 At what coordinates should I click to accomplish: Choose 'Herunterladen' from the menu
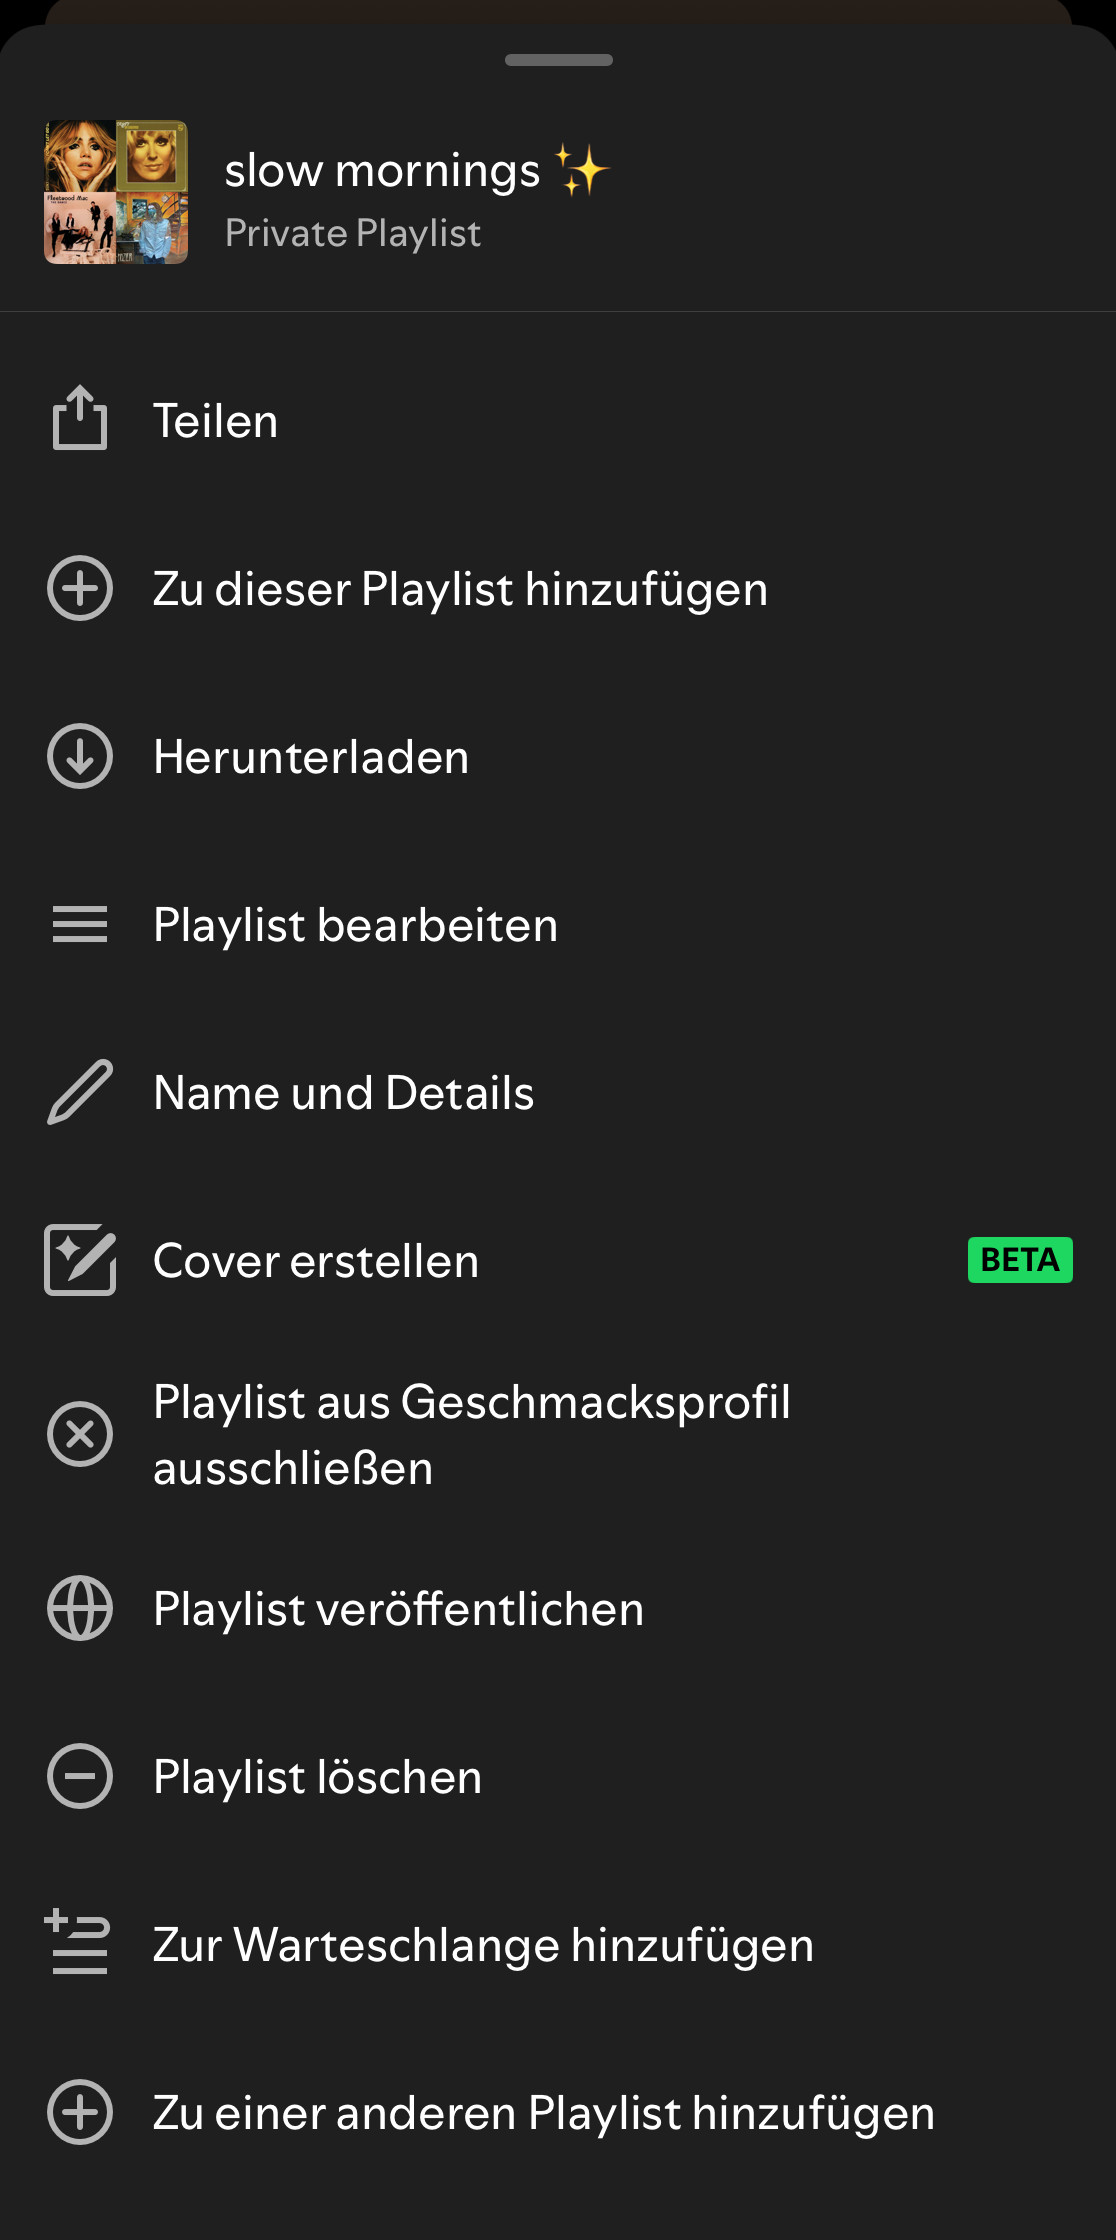pos(311,757)
